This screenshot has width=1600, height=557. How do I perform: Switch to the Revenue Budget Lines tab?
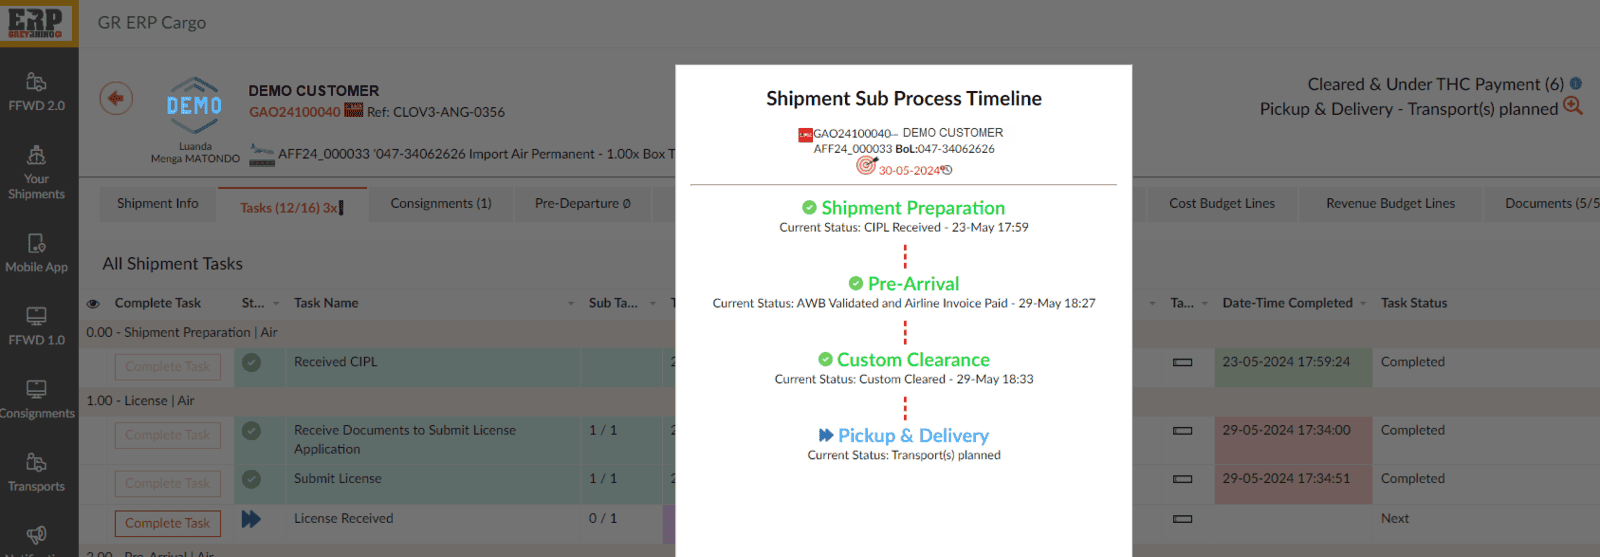[1390, 204]
